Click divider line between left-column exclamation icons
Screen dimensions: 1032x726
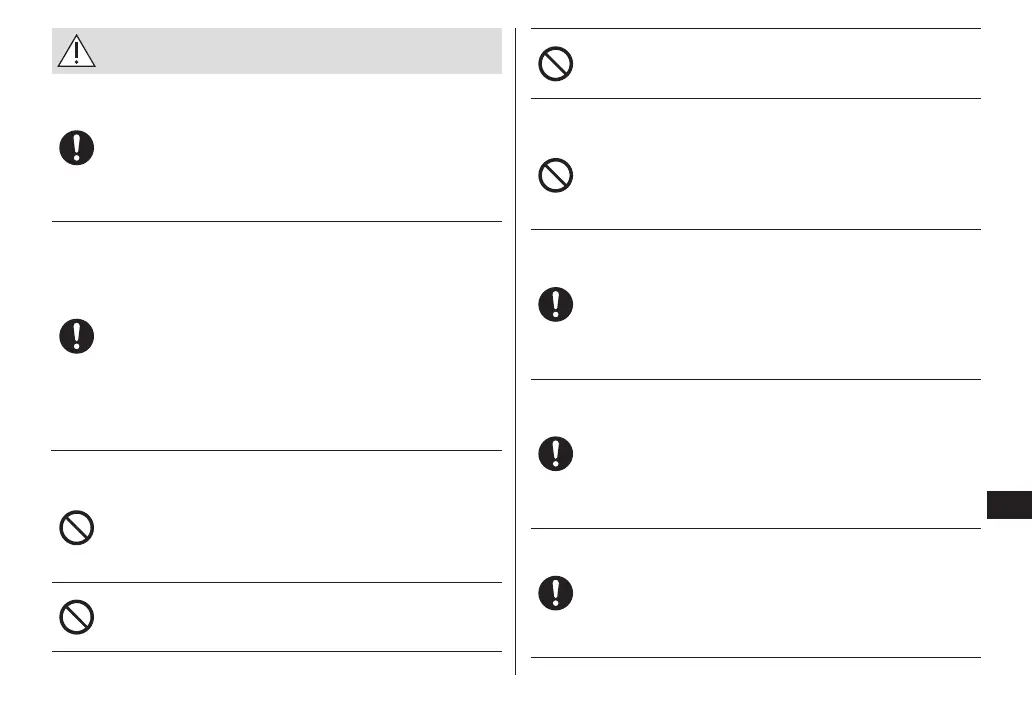[276, 222]
